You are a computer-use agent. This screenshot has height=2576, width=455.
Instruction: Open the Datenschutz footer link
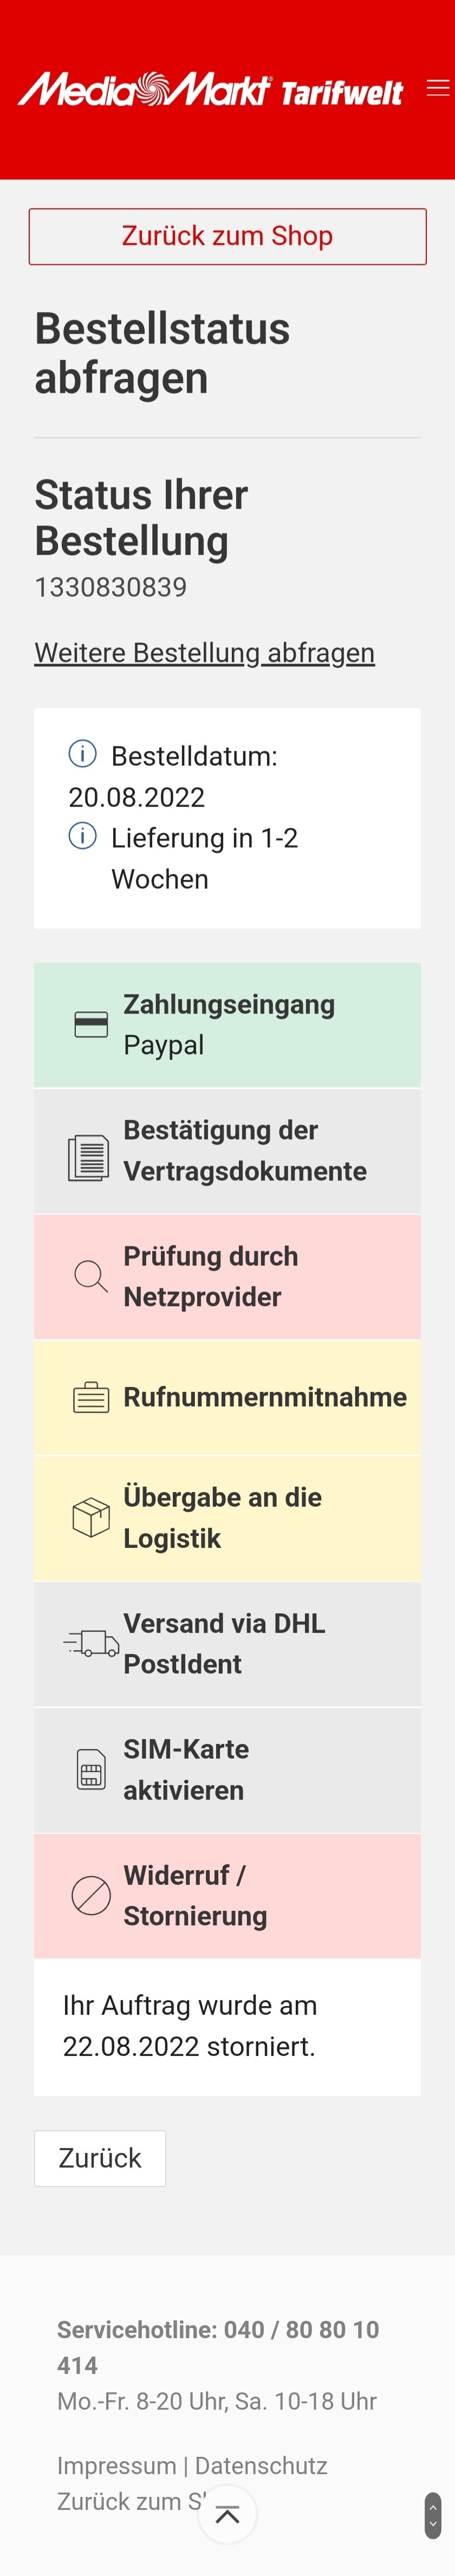[261, 2465]
